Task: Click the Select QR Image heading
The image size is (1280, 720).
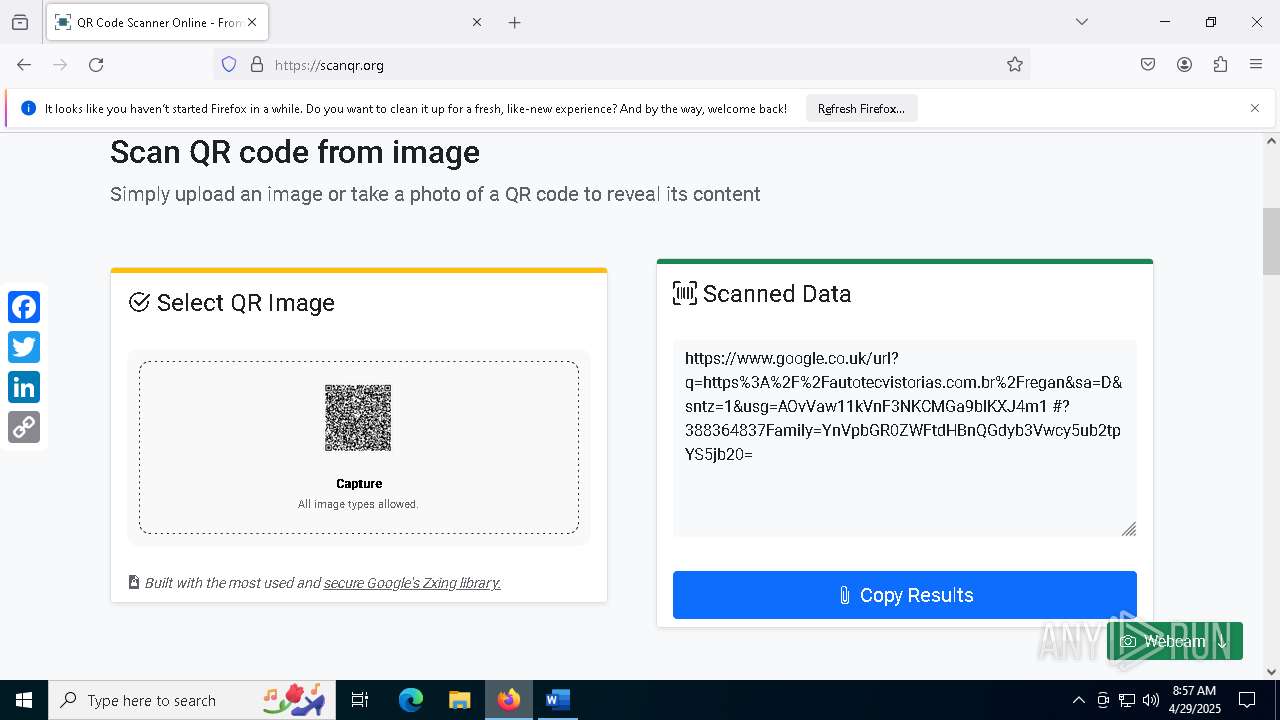Action: point(246,303)
